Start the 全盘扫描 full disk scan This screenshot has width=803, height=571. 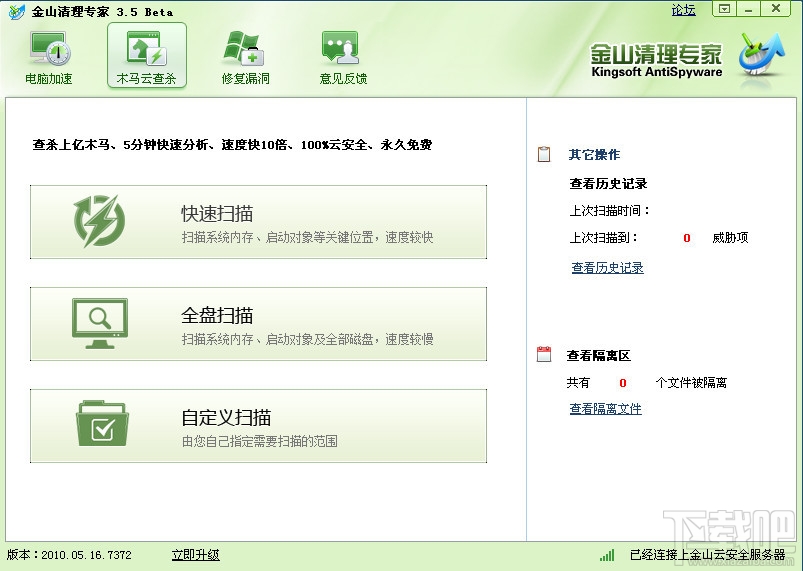point(258,324)
